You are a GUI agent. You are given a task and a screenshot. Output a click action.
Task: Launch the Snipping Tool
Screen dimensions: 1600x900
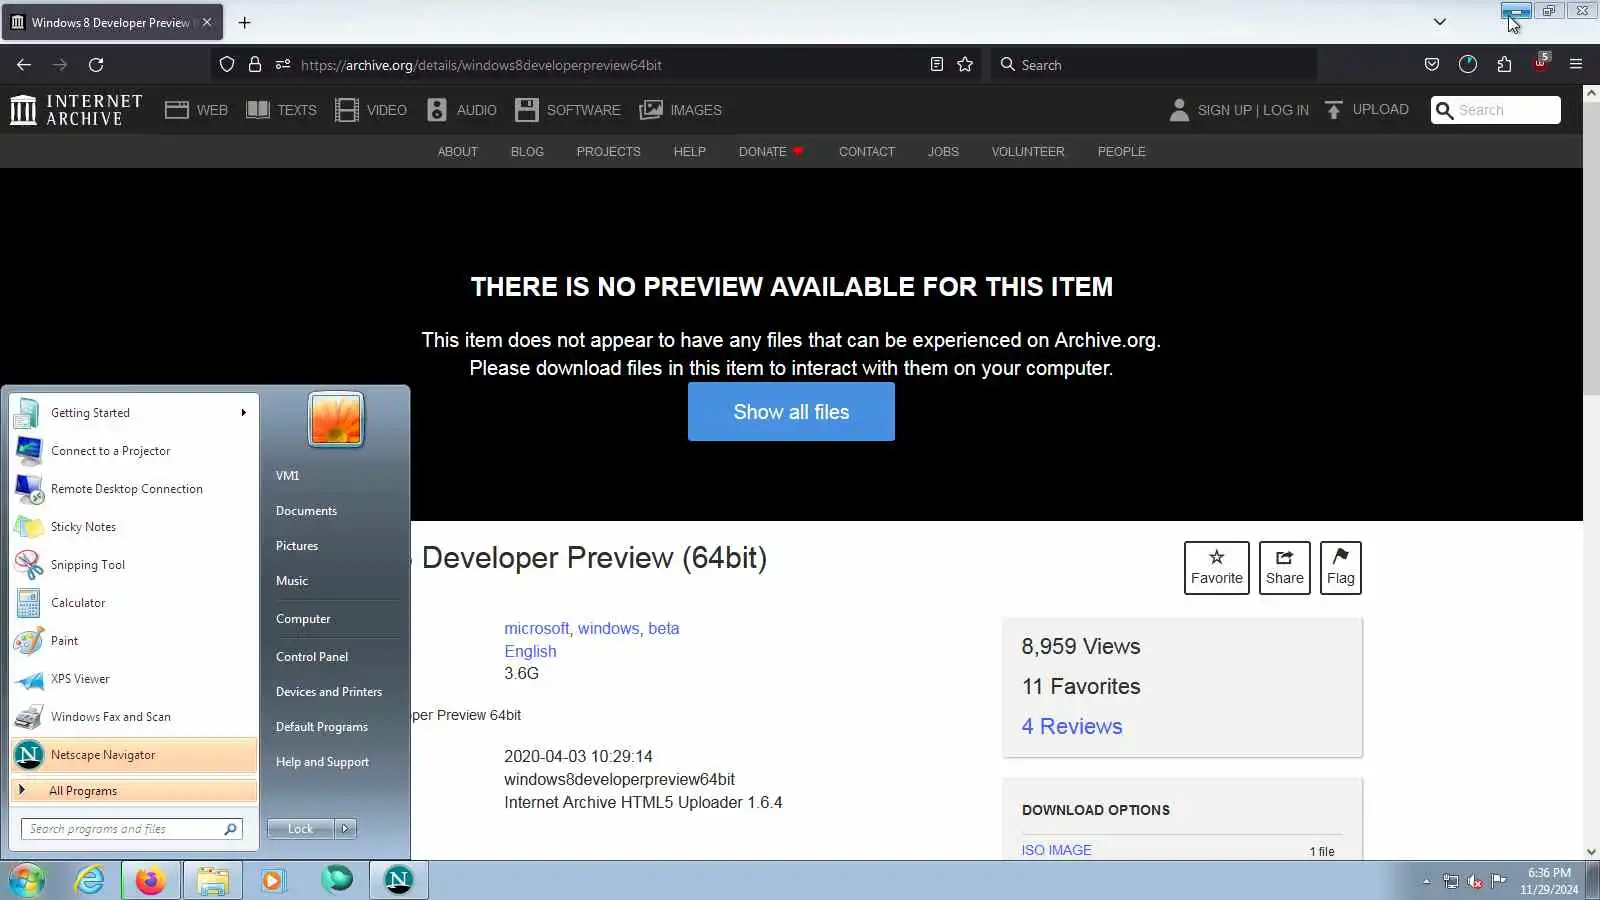134,565
